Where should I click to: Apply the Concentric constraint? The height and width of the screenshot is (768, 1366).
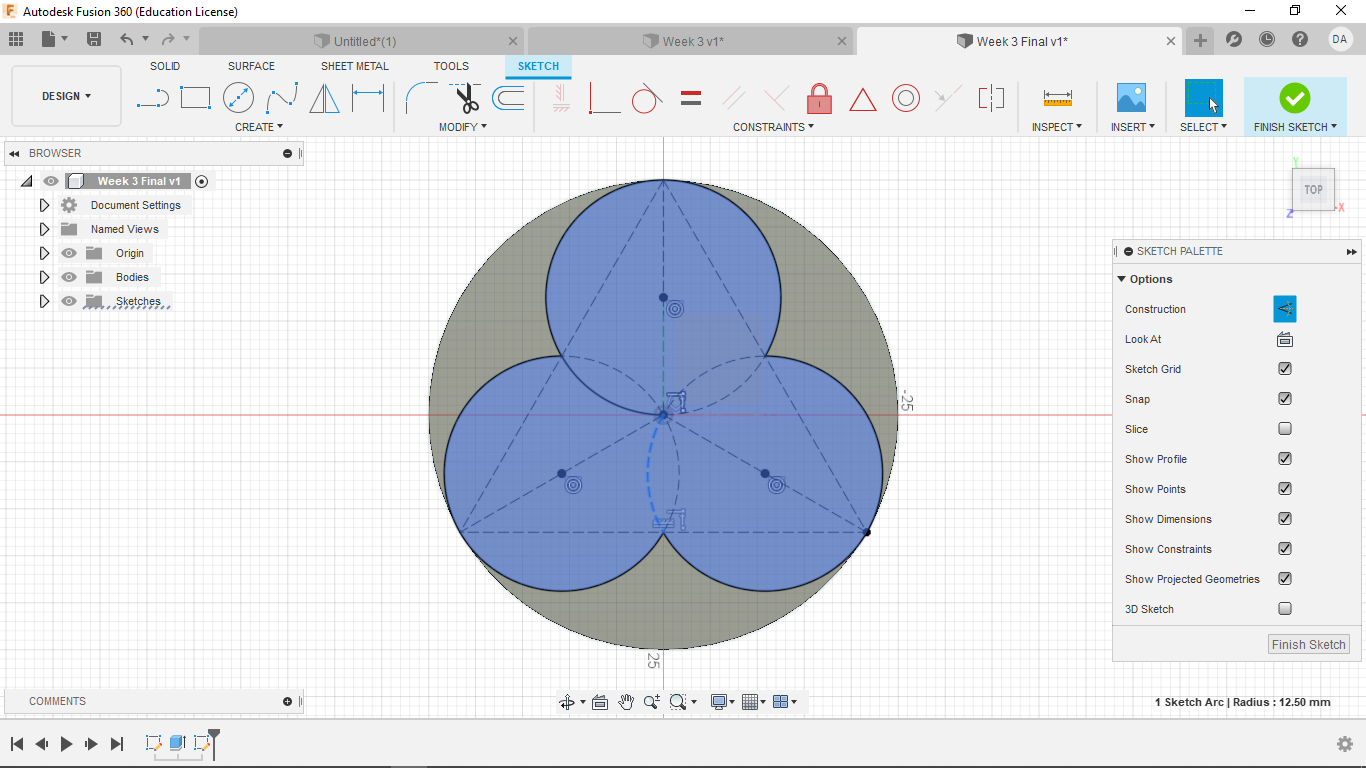tap(905, 98)
